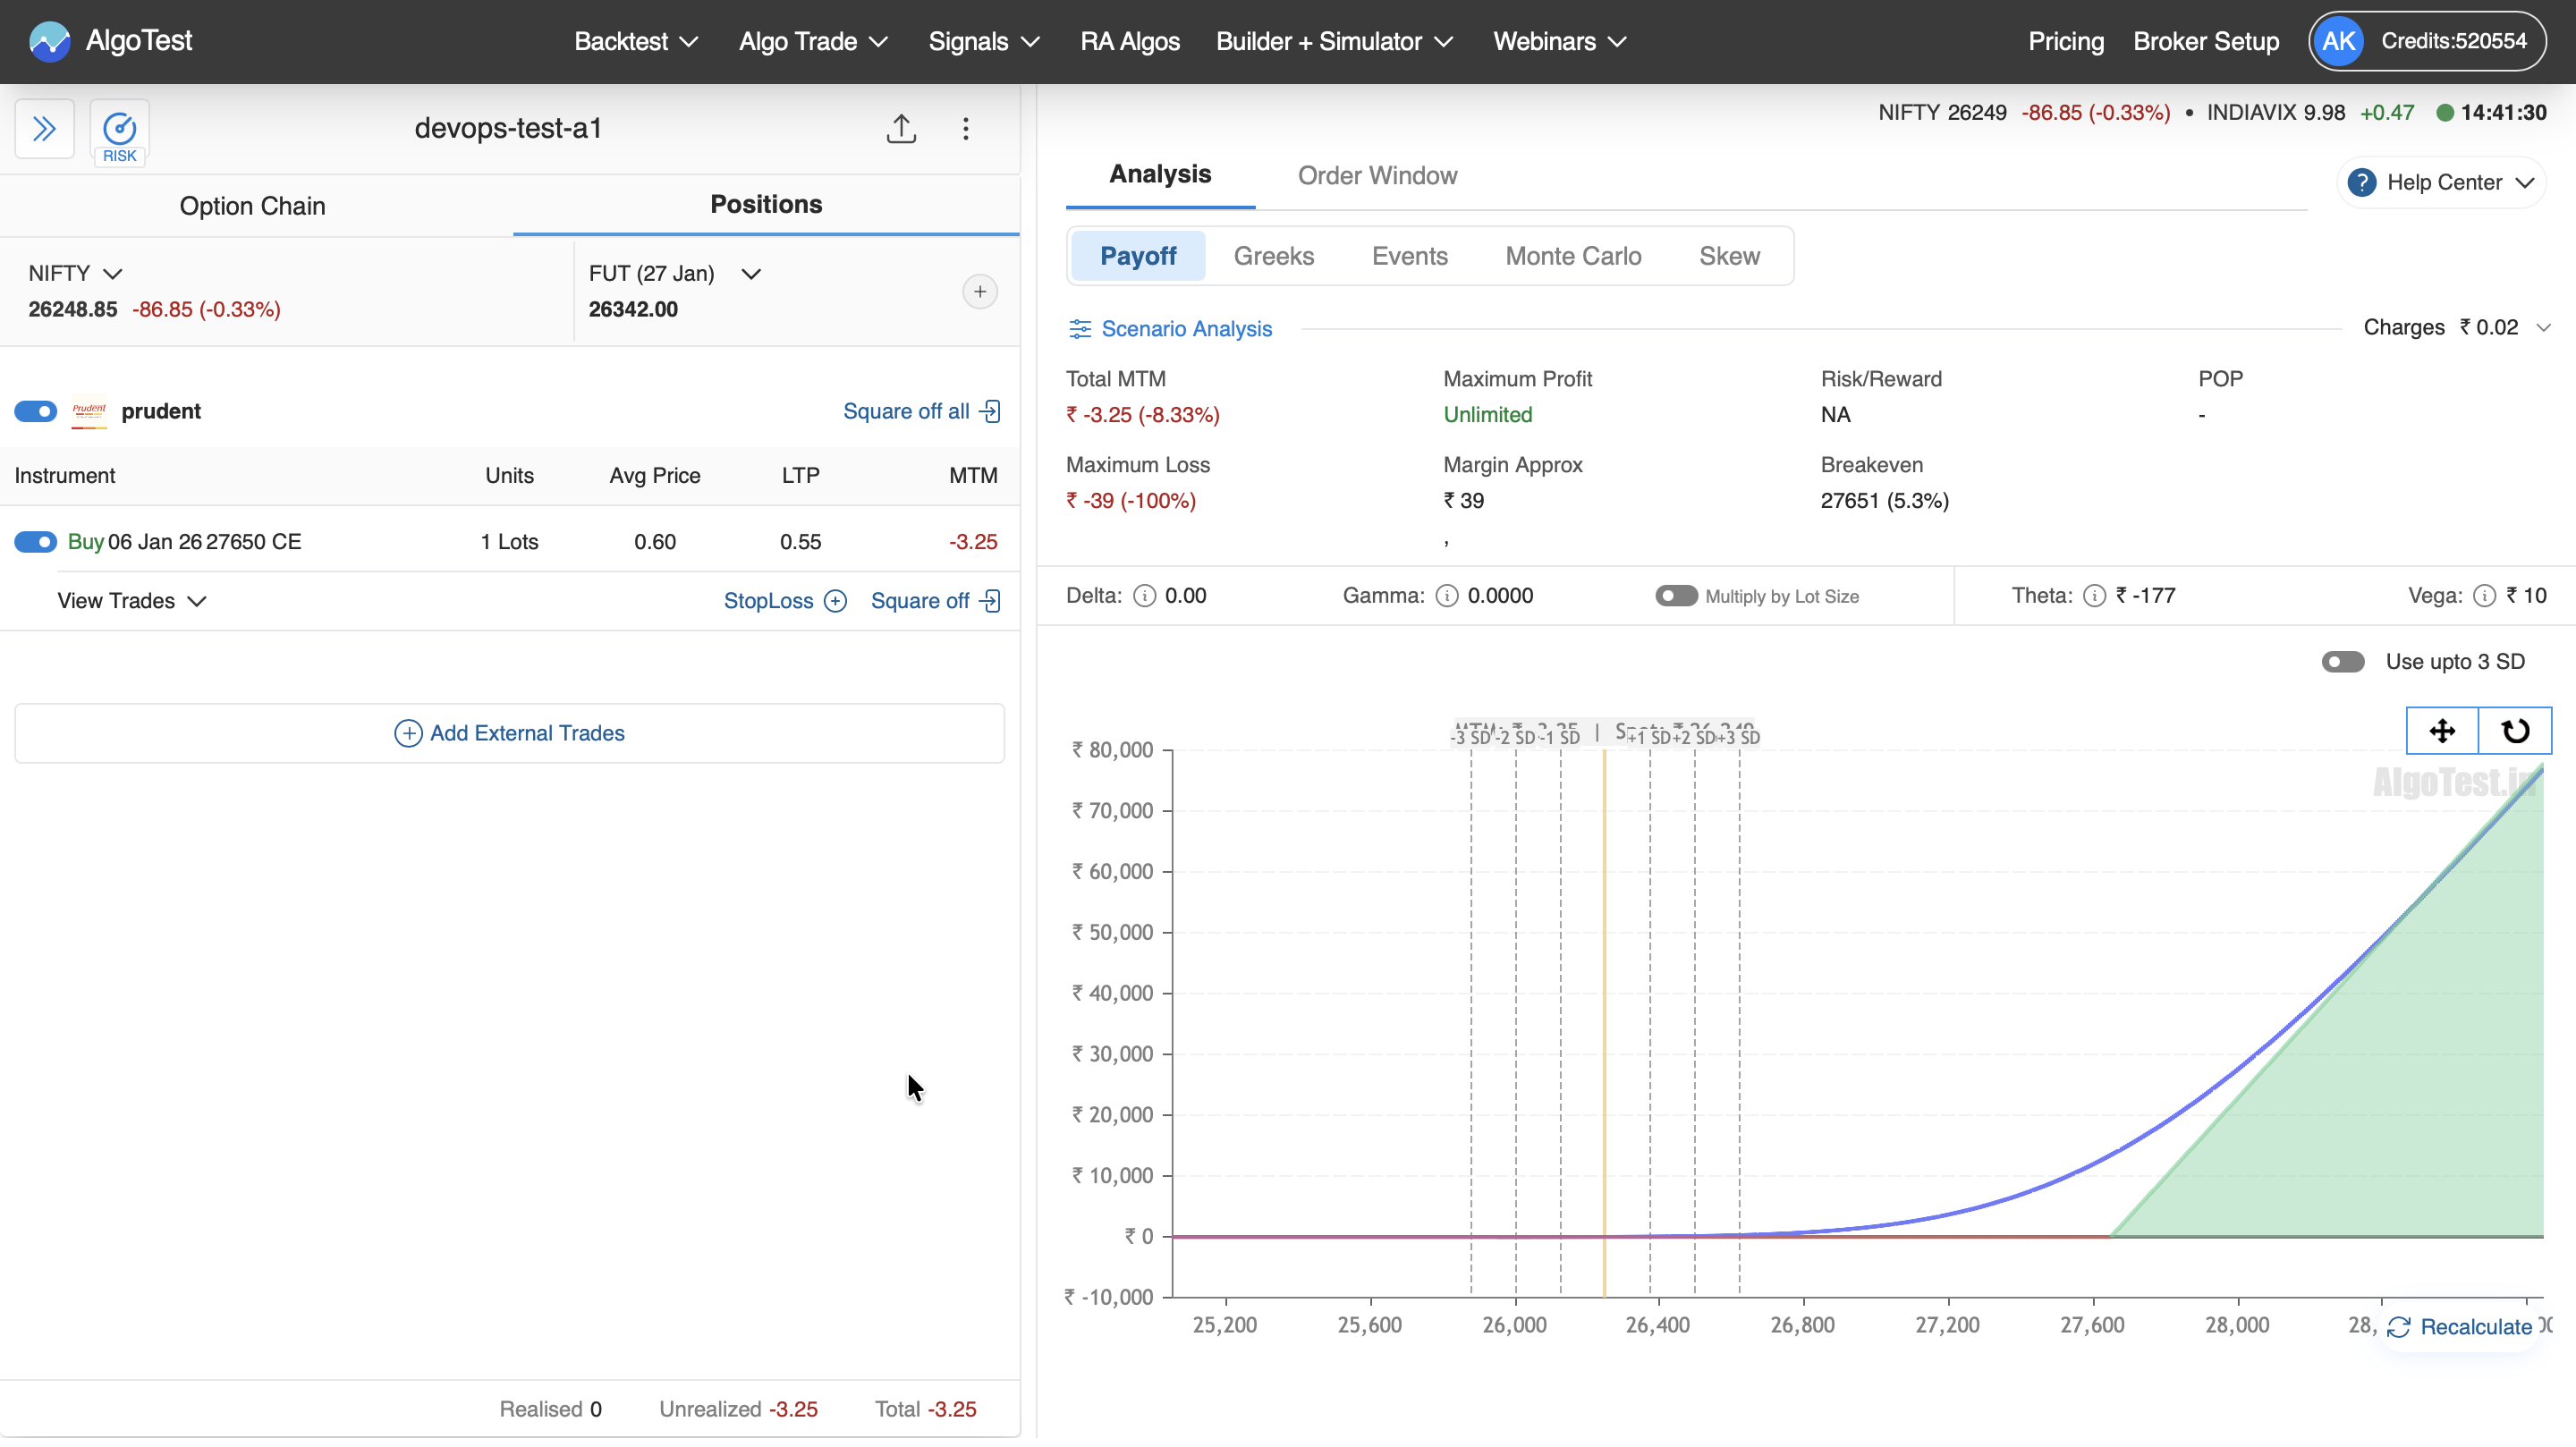Reset chart with the refresh icon
Viewport: 2576px width, 1447px height.
tap(2514, 731)
